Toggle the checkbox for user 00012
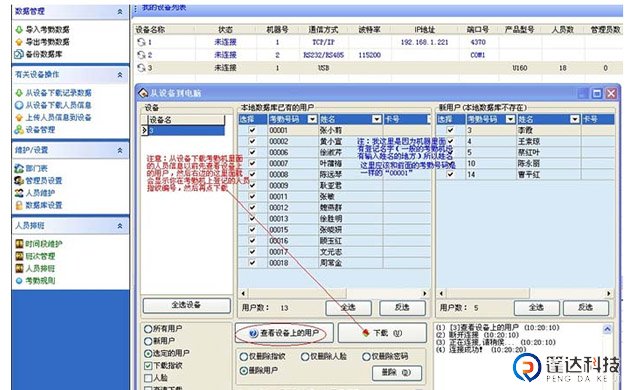Screen dimensions: 629x390 click(252, 207)
